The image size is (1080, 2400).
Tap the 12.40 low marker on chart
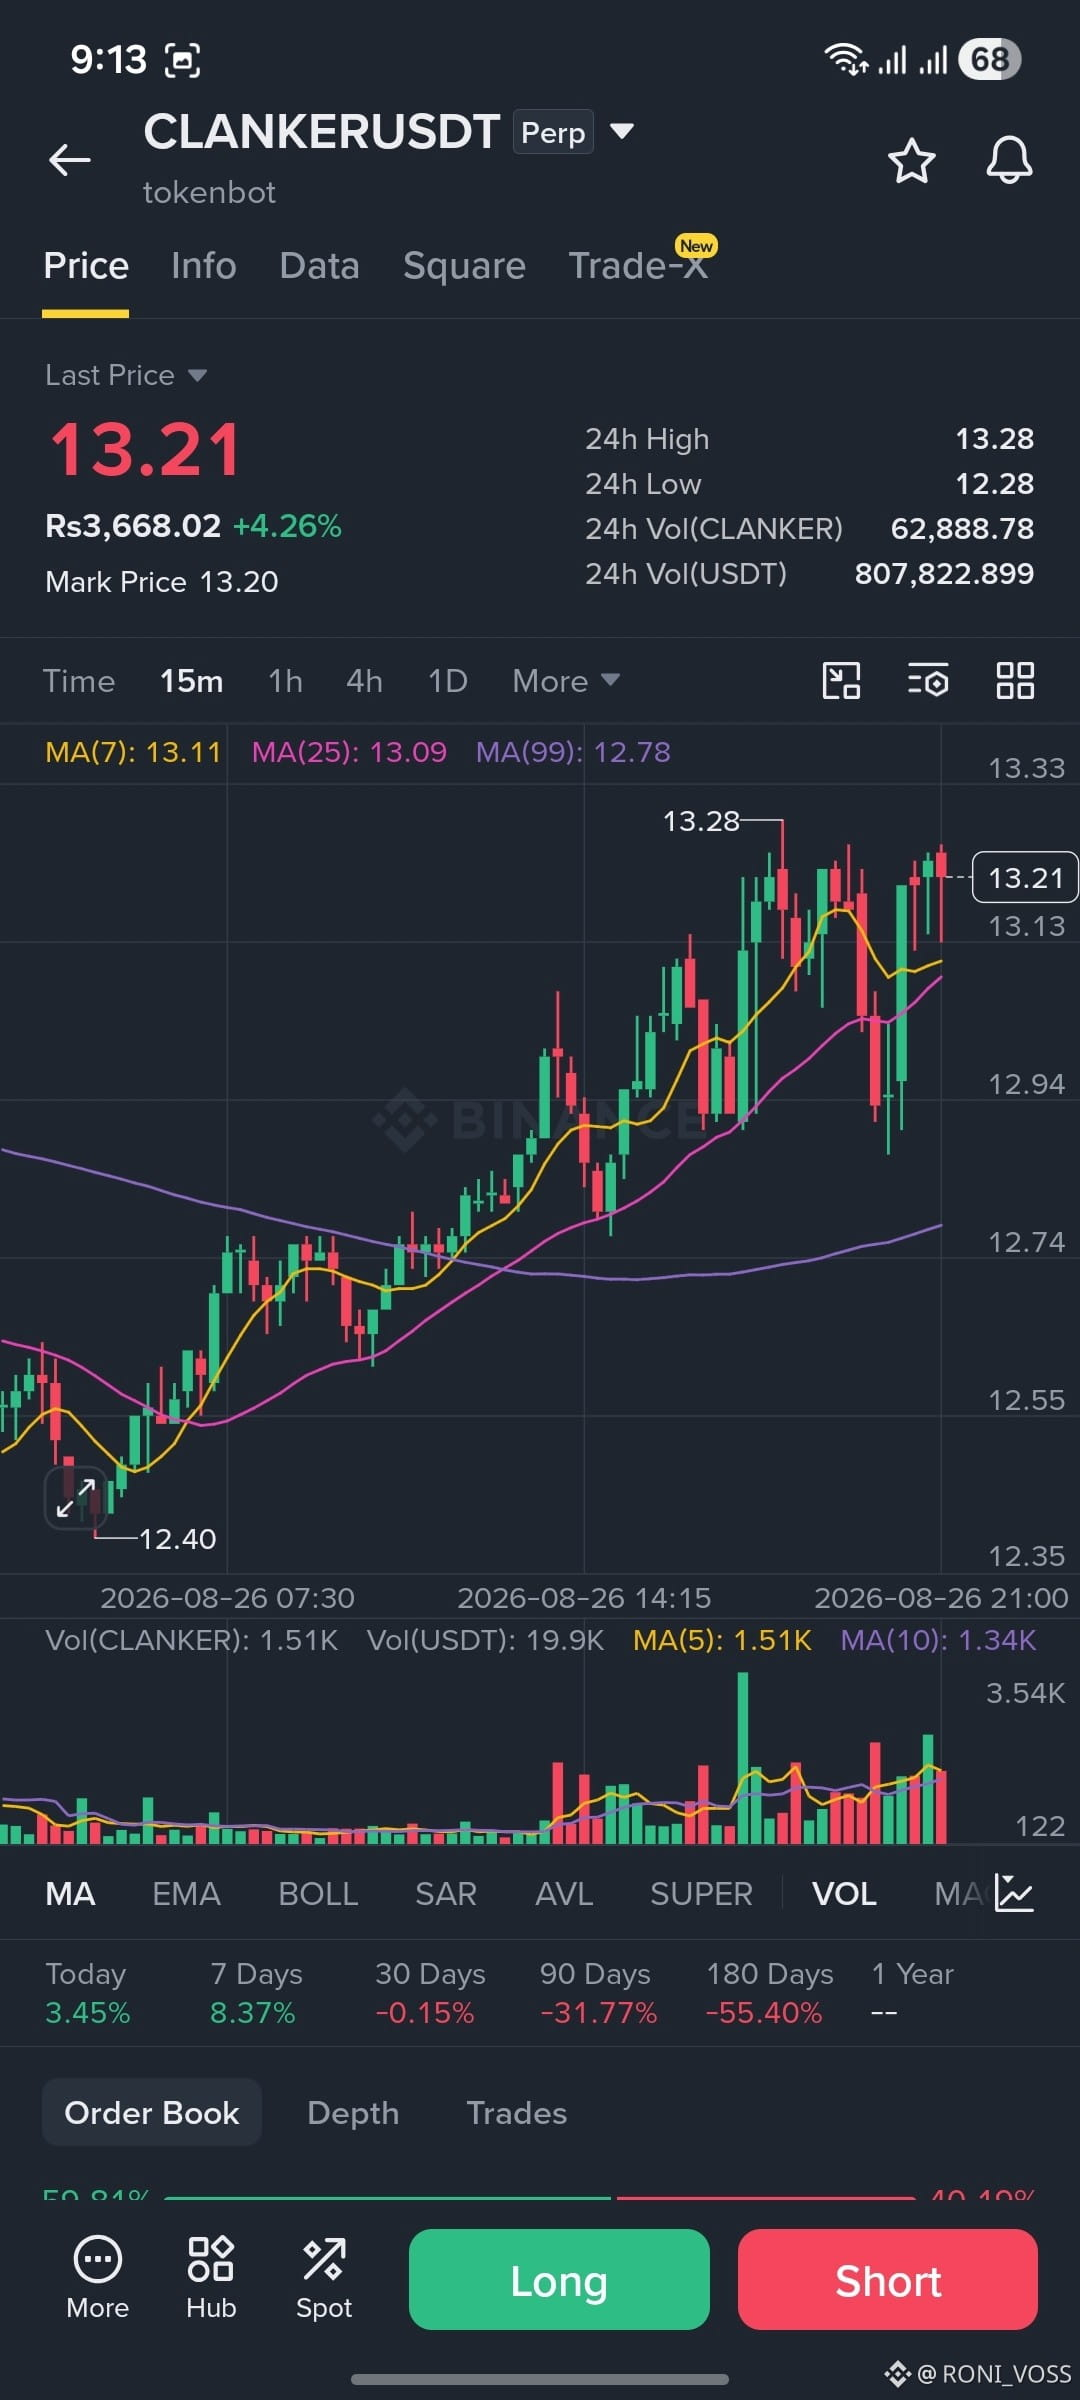(x=177, y=1538)
